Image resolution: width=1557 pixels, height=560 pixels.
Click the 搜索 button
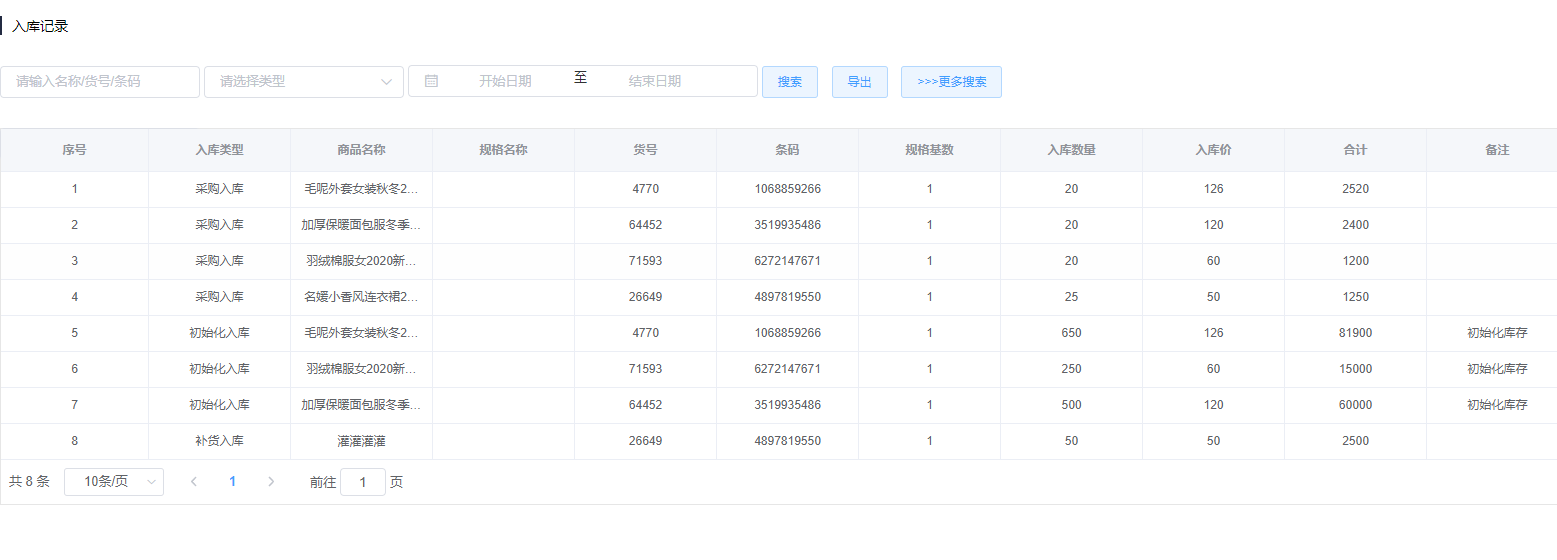click(790, 82)
